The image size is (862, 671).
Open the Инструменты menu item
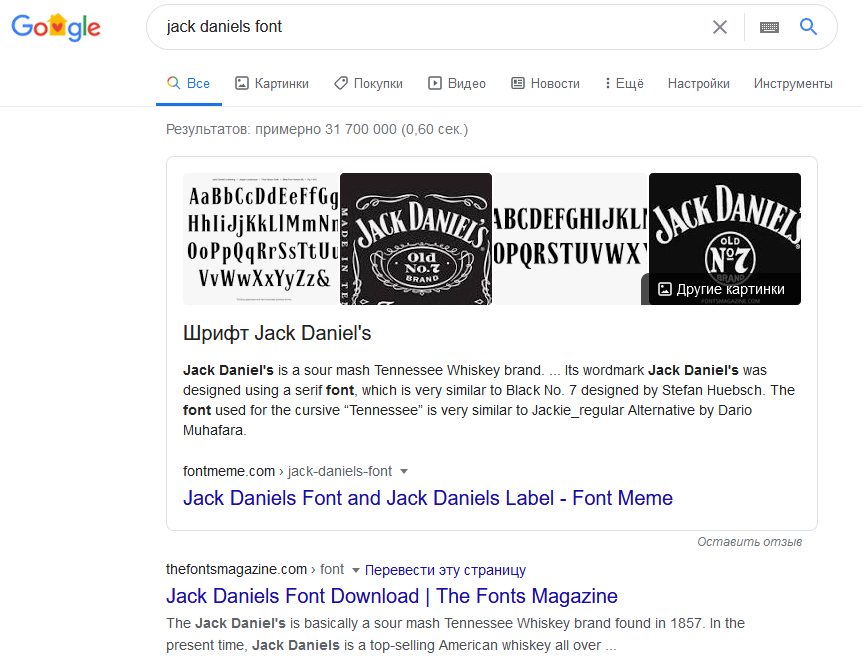(x=792, y=83)
